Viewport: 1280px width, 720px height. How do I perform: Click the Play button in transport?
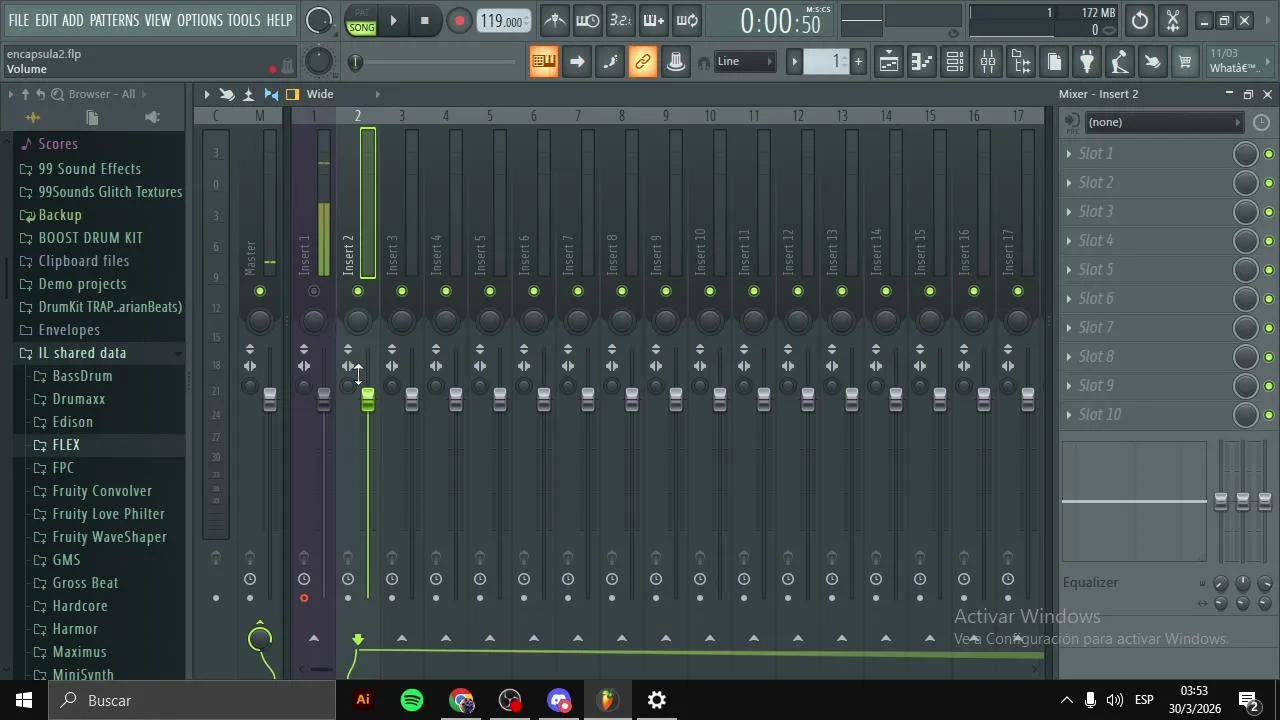(x=393, y=20)
